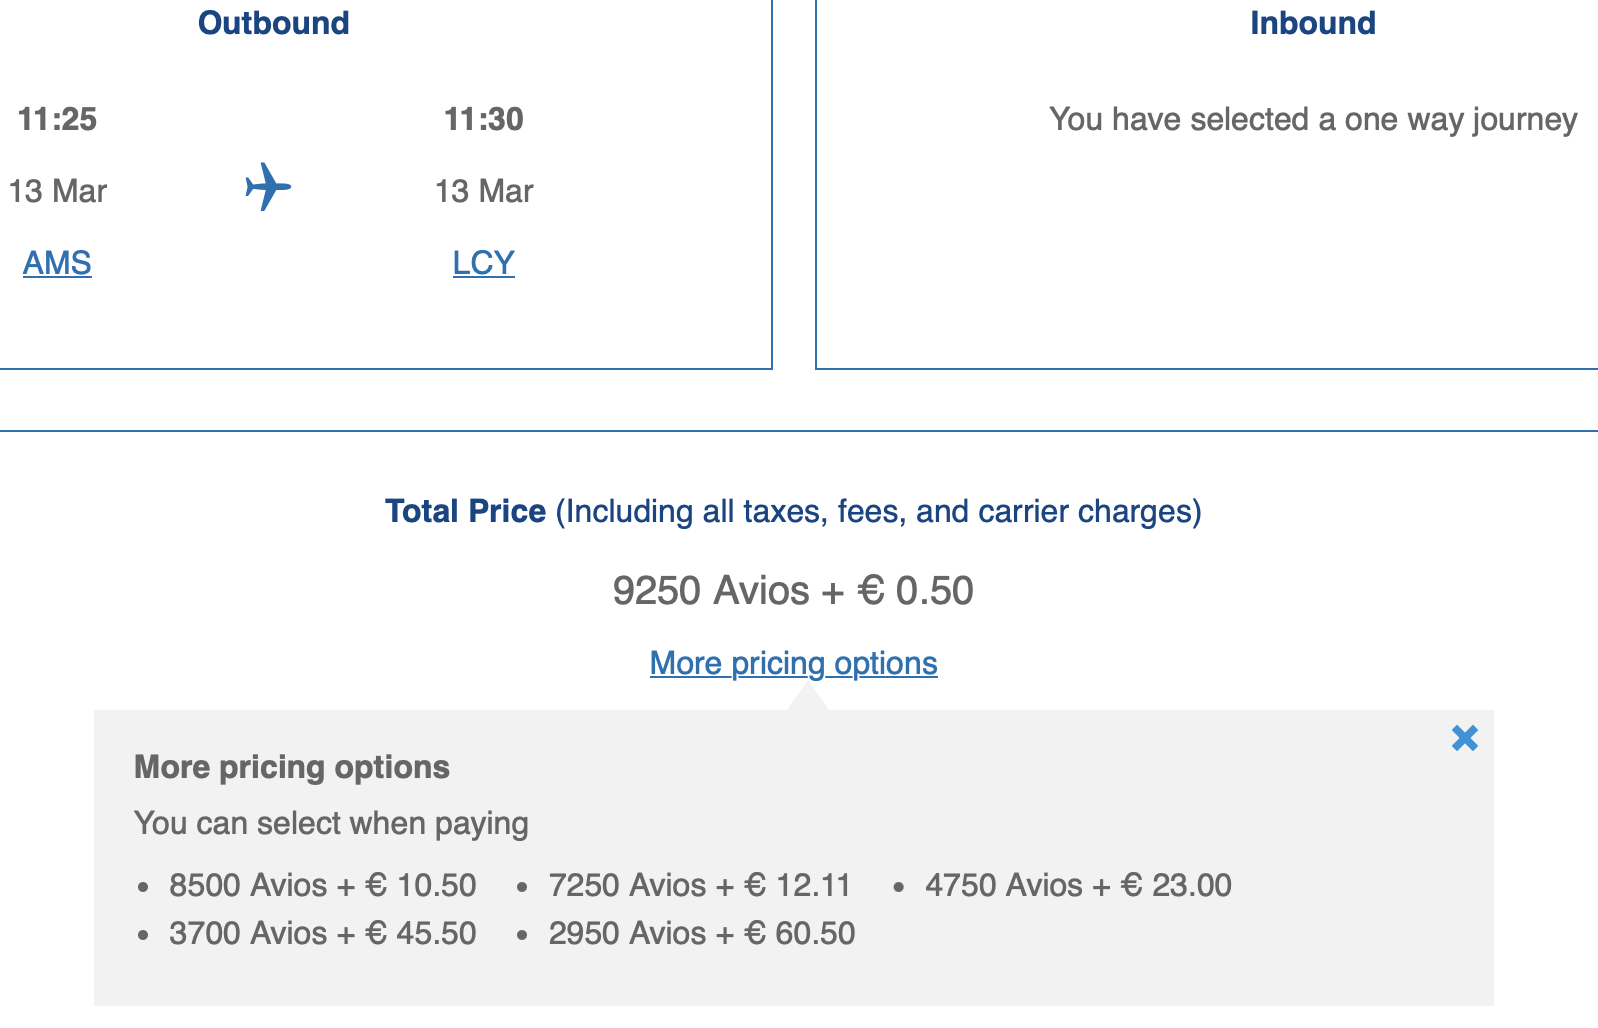The width and height of the screenshot is (1598, 1028).
Task: Select the 4750 Avios + € 23.00 option
Action: [1078, 885]
